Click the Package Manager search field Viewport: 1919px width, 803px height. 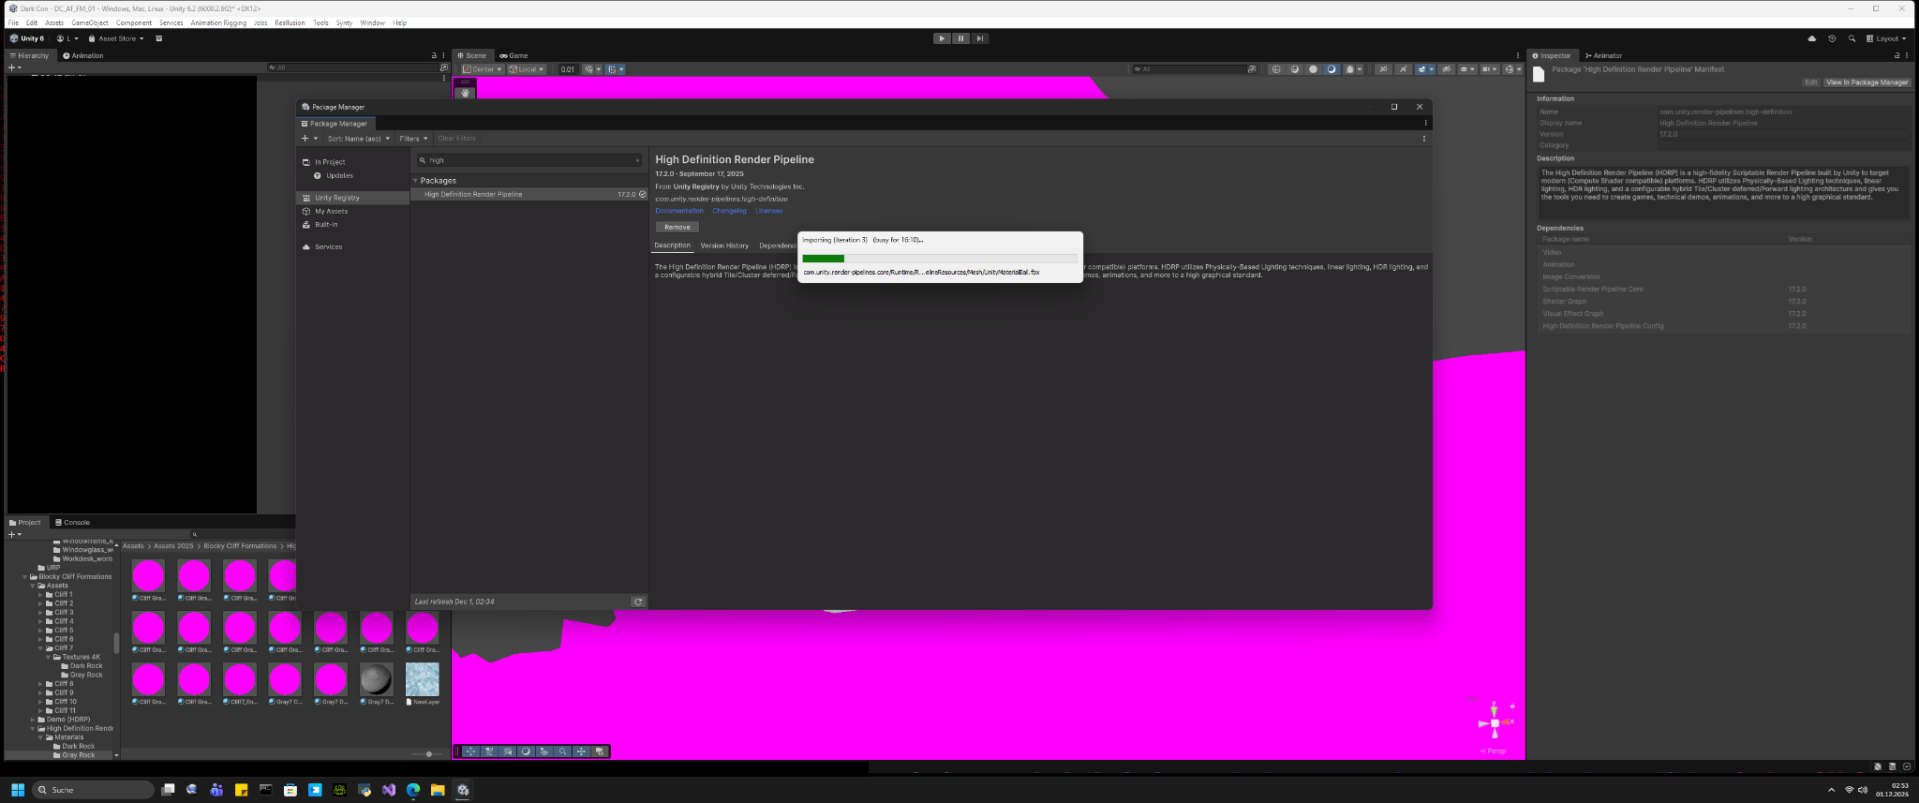click(x=529, y=160)
